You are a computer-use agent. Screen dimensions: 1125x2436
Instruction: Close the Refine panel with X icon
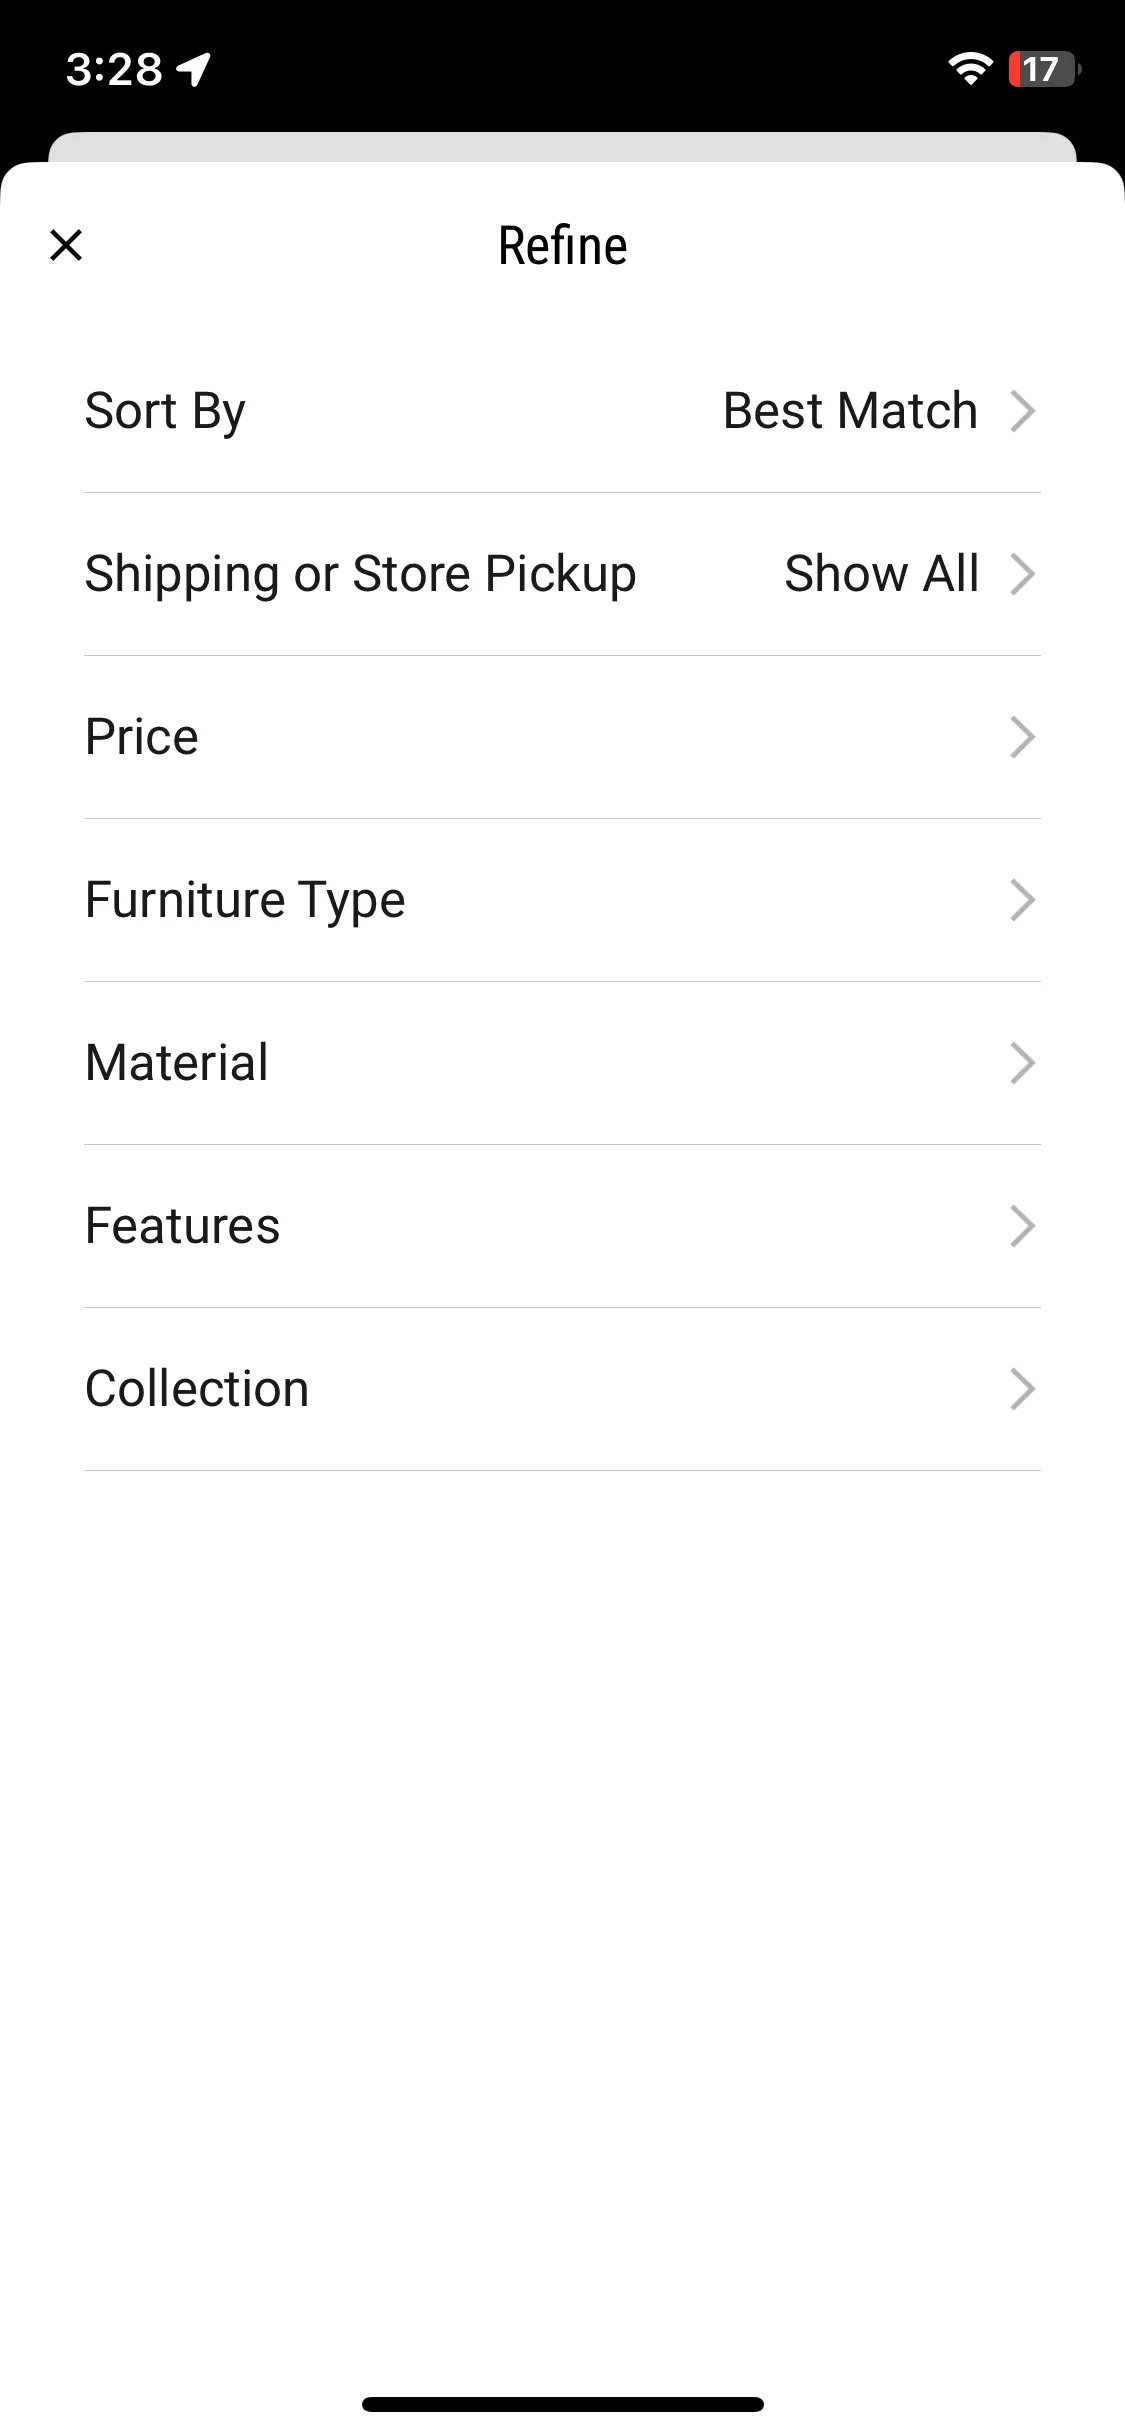click(x=66, y=245)
